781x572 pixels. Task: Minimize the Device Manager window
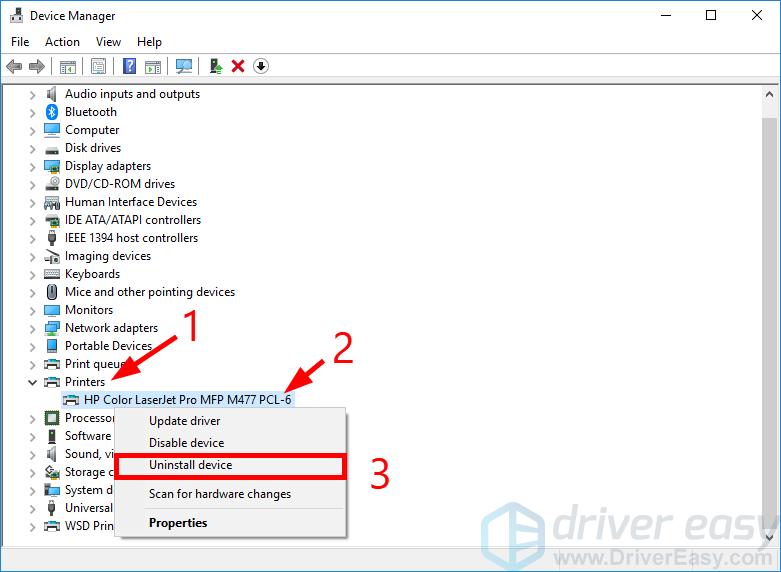click(x=665, y=15)
